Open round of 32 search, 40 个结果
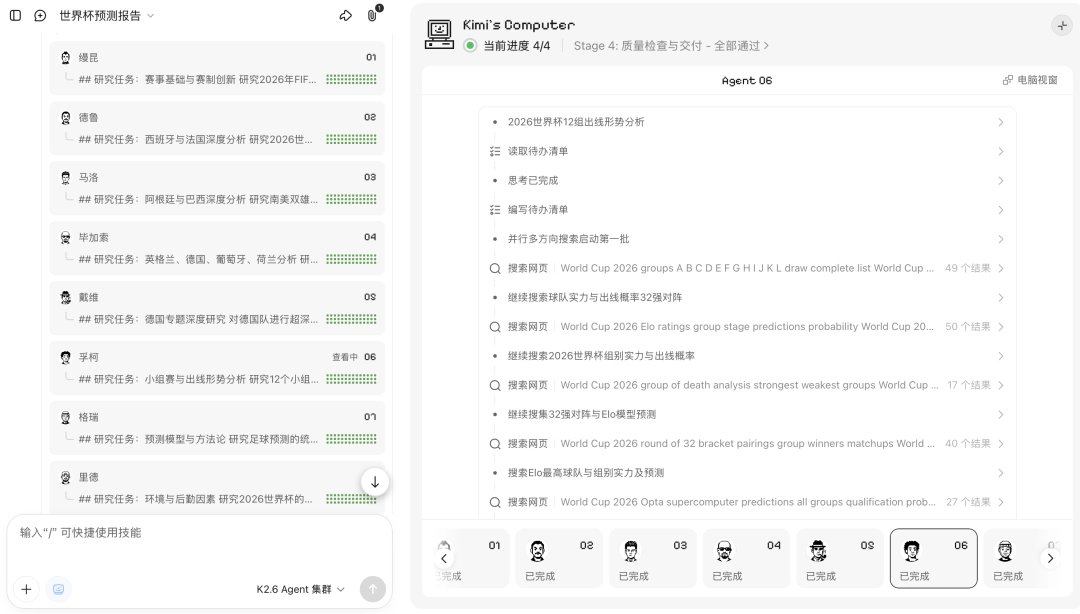 point(747,444)
